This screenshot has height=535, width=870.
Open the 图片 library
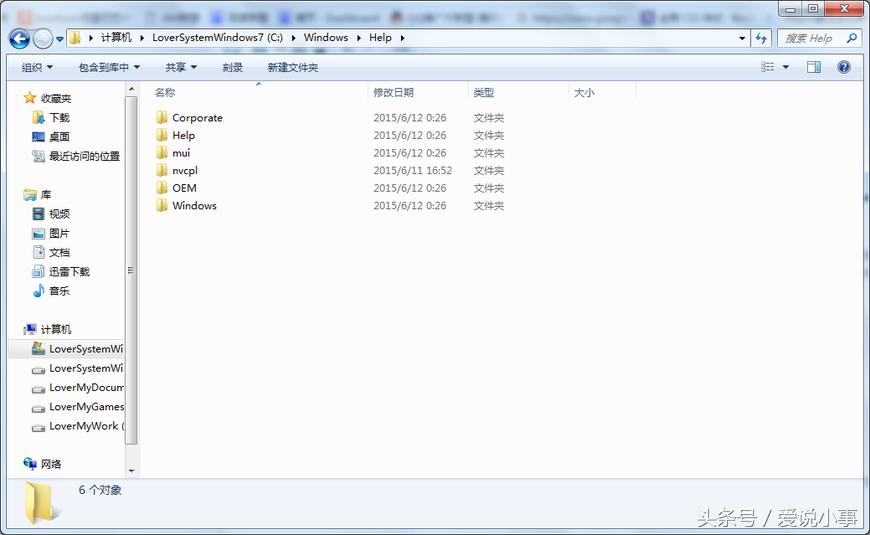[x=59, y=233]
